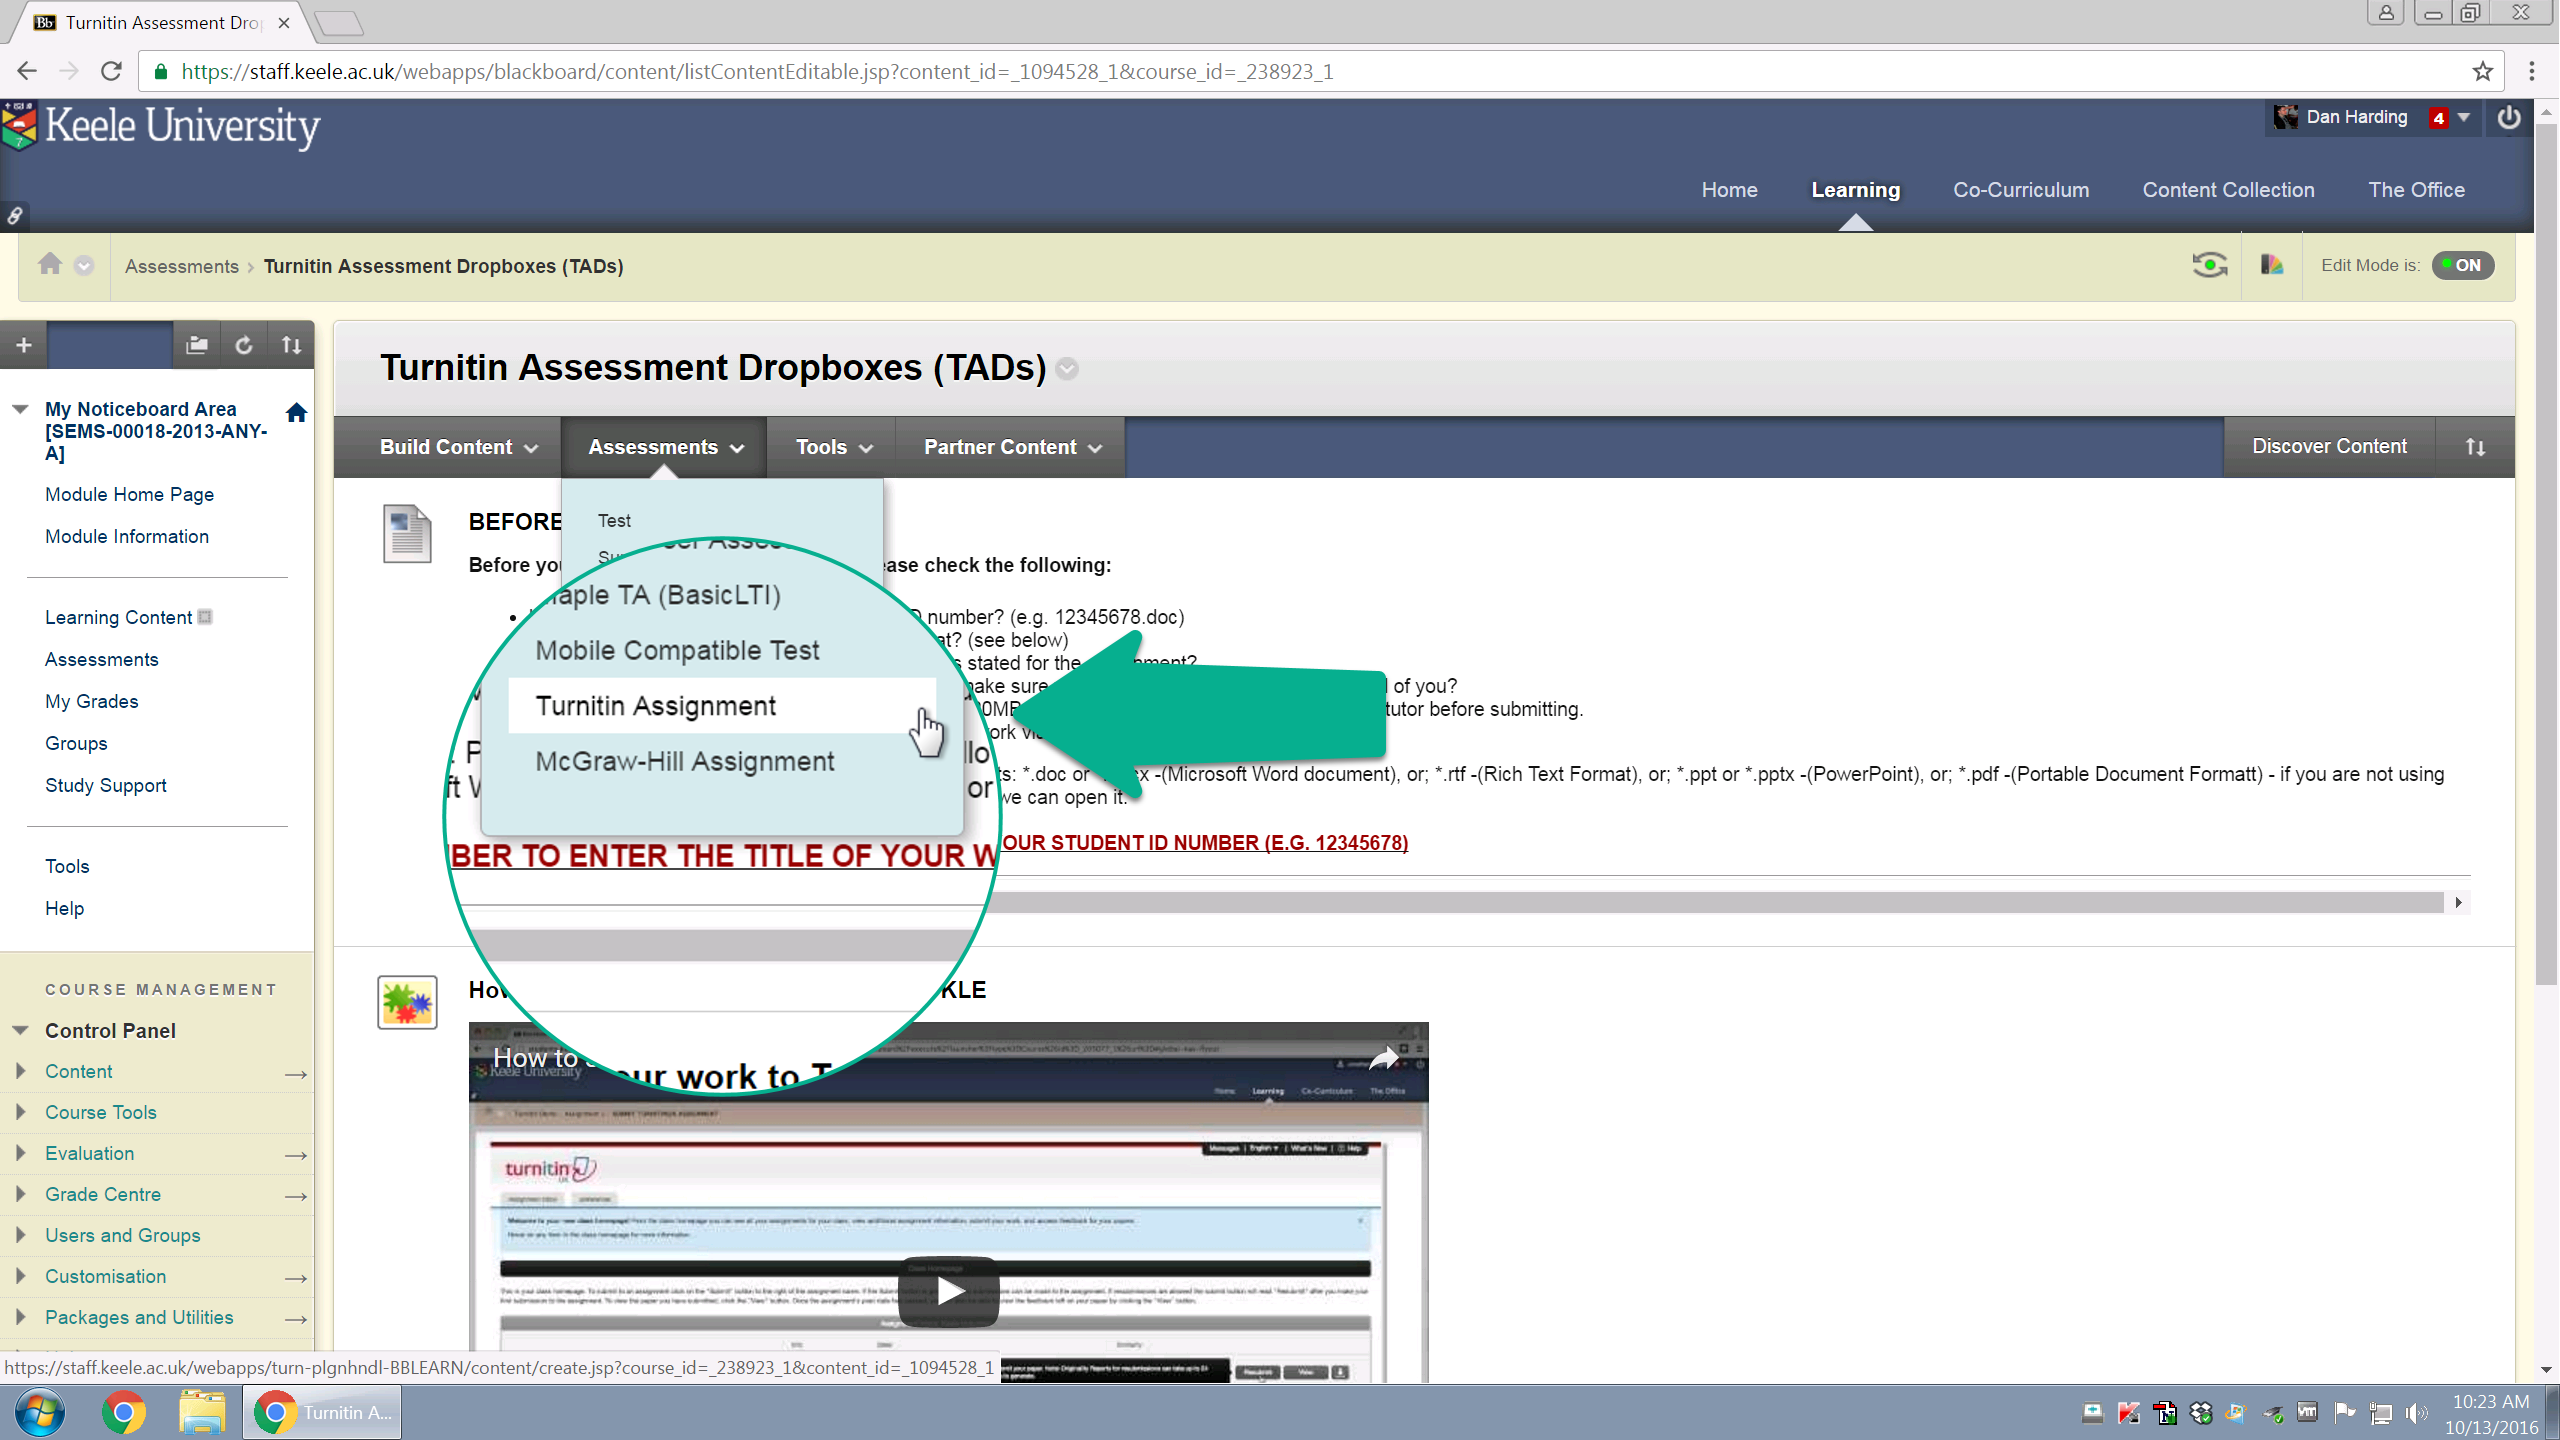This screenshot has height=1440, width=2560.
Task: Click the notification count badge 4
Action: point(2438,118)
